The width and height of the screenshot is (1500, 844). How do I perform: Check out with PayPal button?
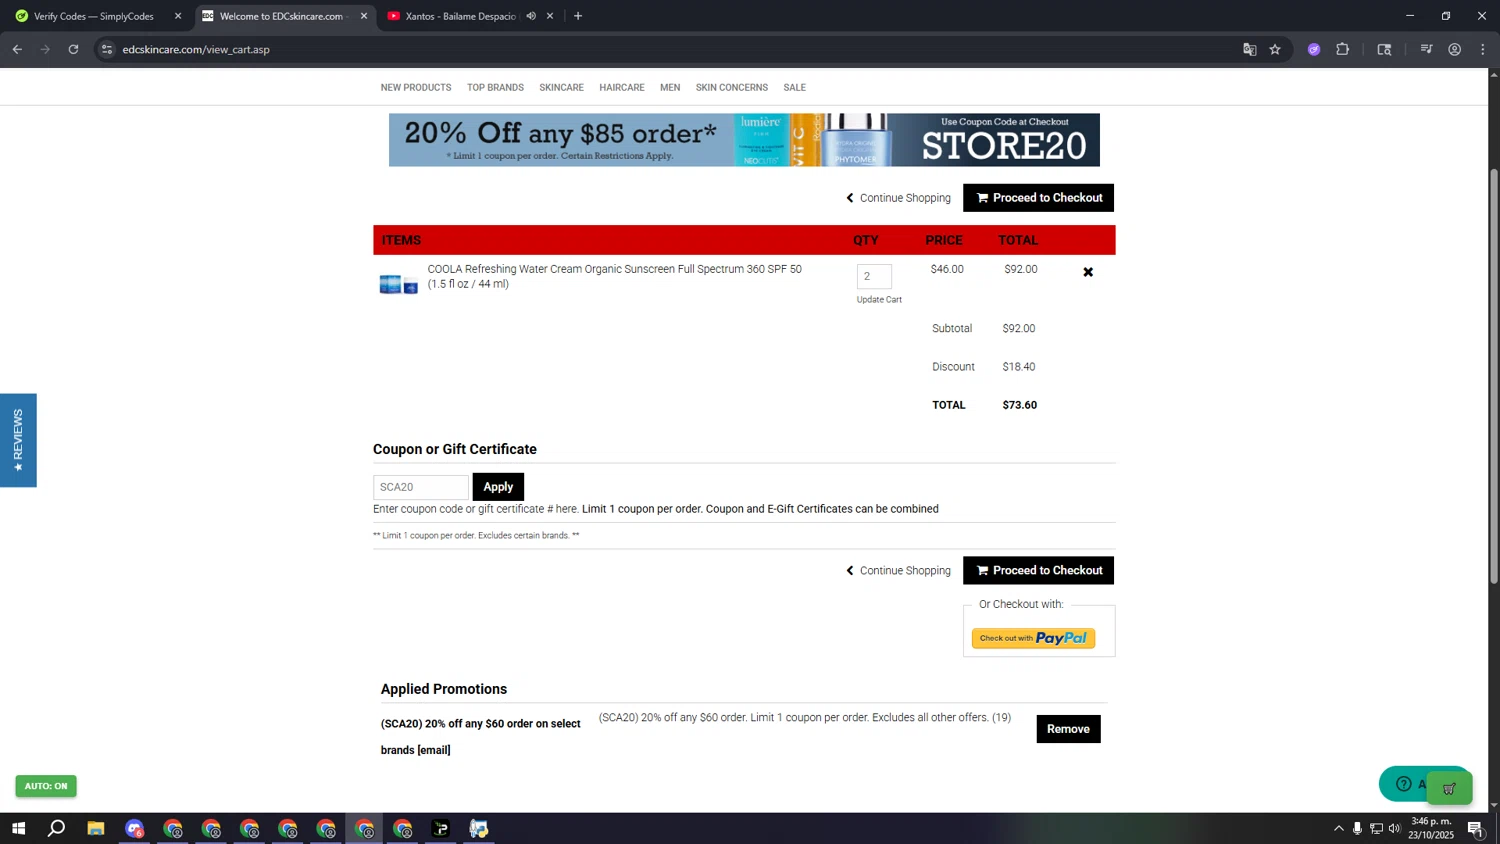[x=1033, y=638]
